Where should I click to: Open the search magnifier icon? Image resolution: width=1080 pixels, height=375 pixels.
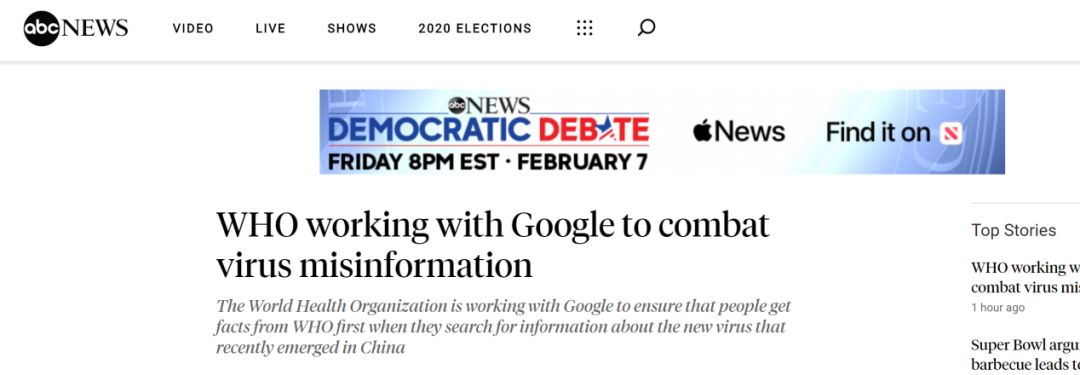click(646, 28)
